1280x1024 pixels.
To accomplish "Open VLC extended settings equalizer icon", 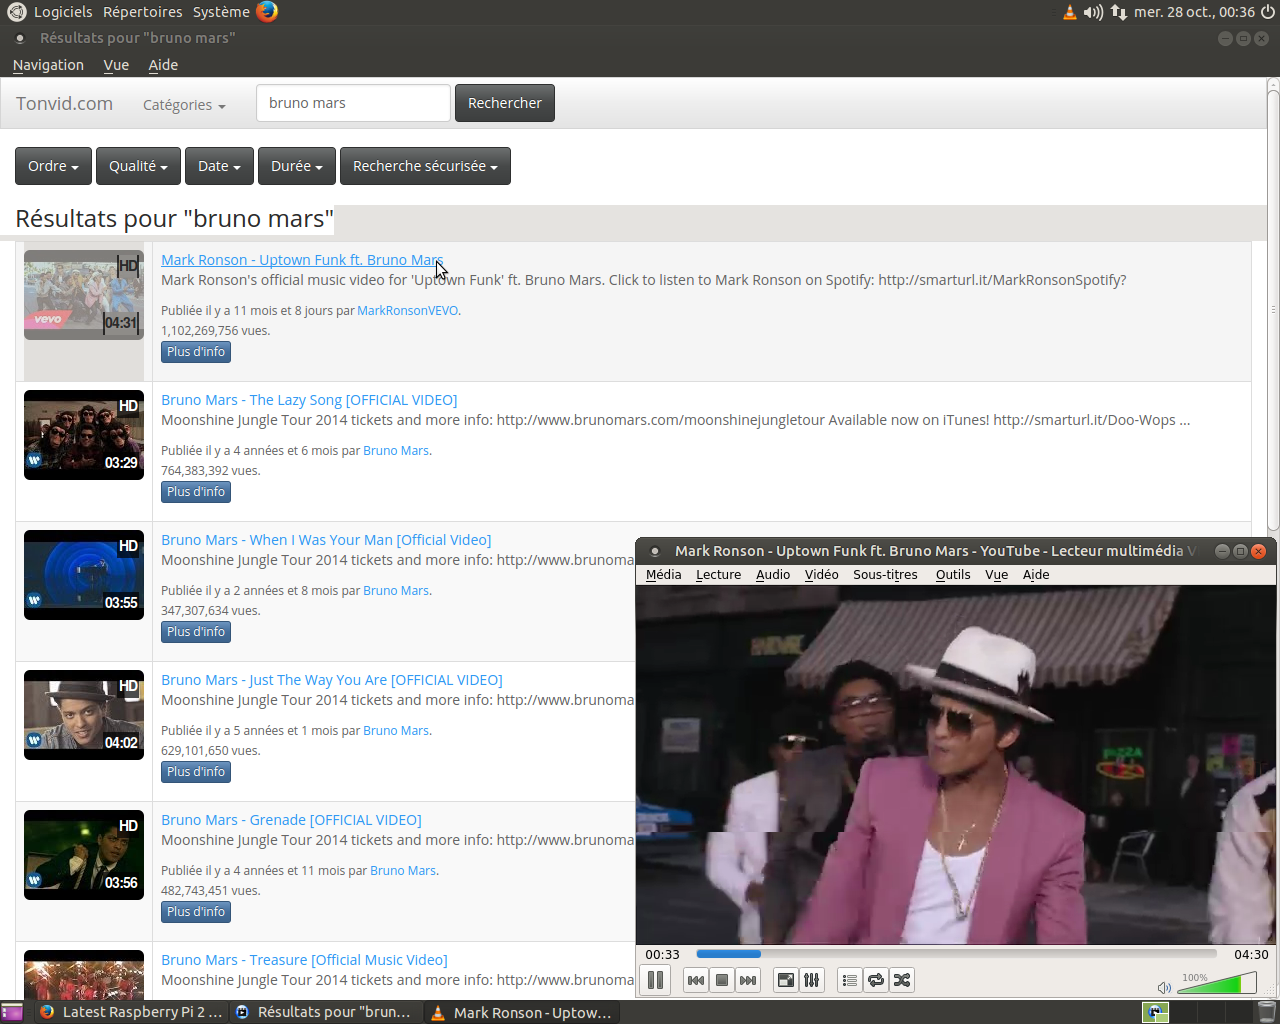I will 812,980.
